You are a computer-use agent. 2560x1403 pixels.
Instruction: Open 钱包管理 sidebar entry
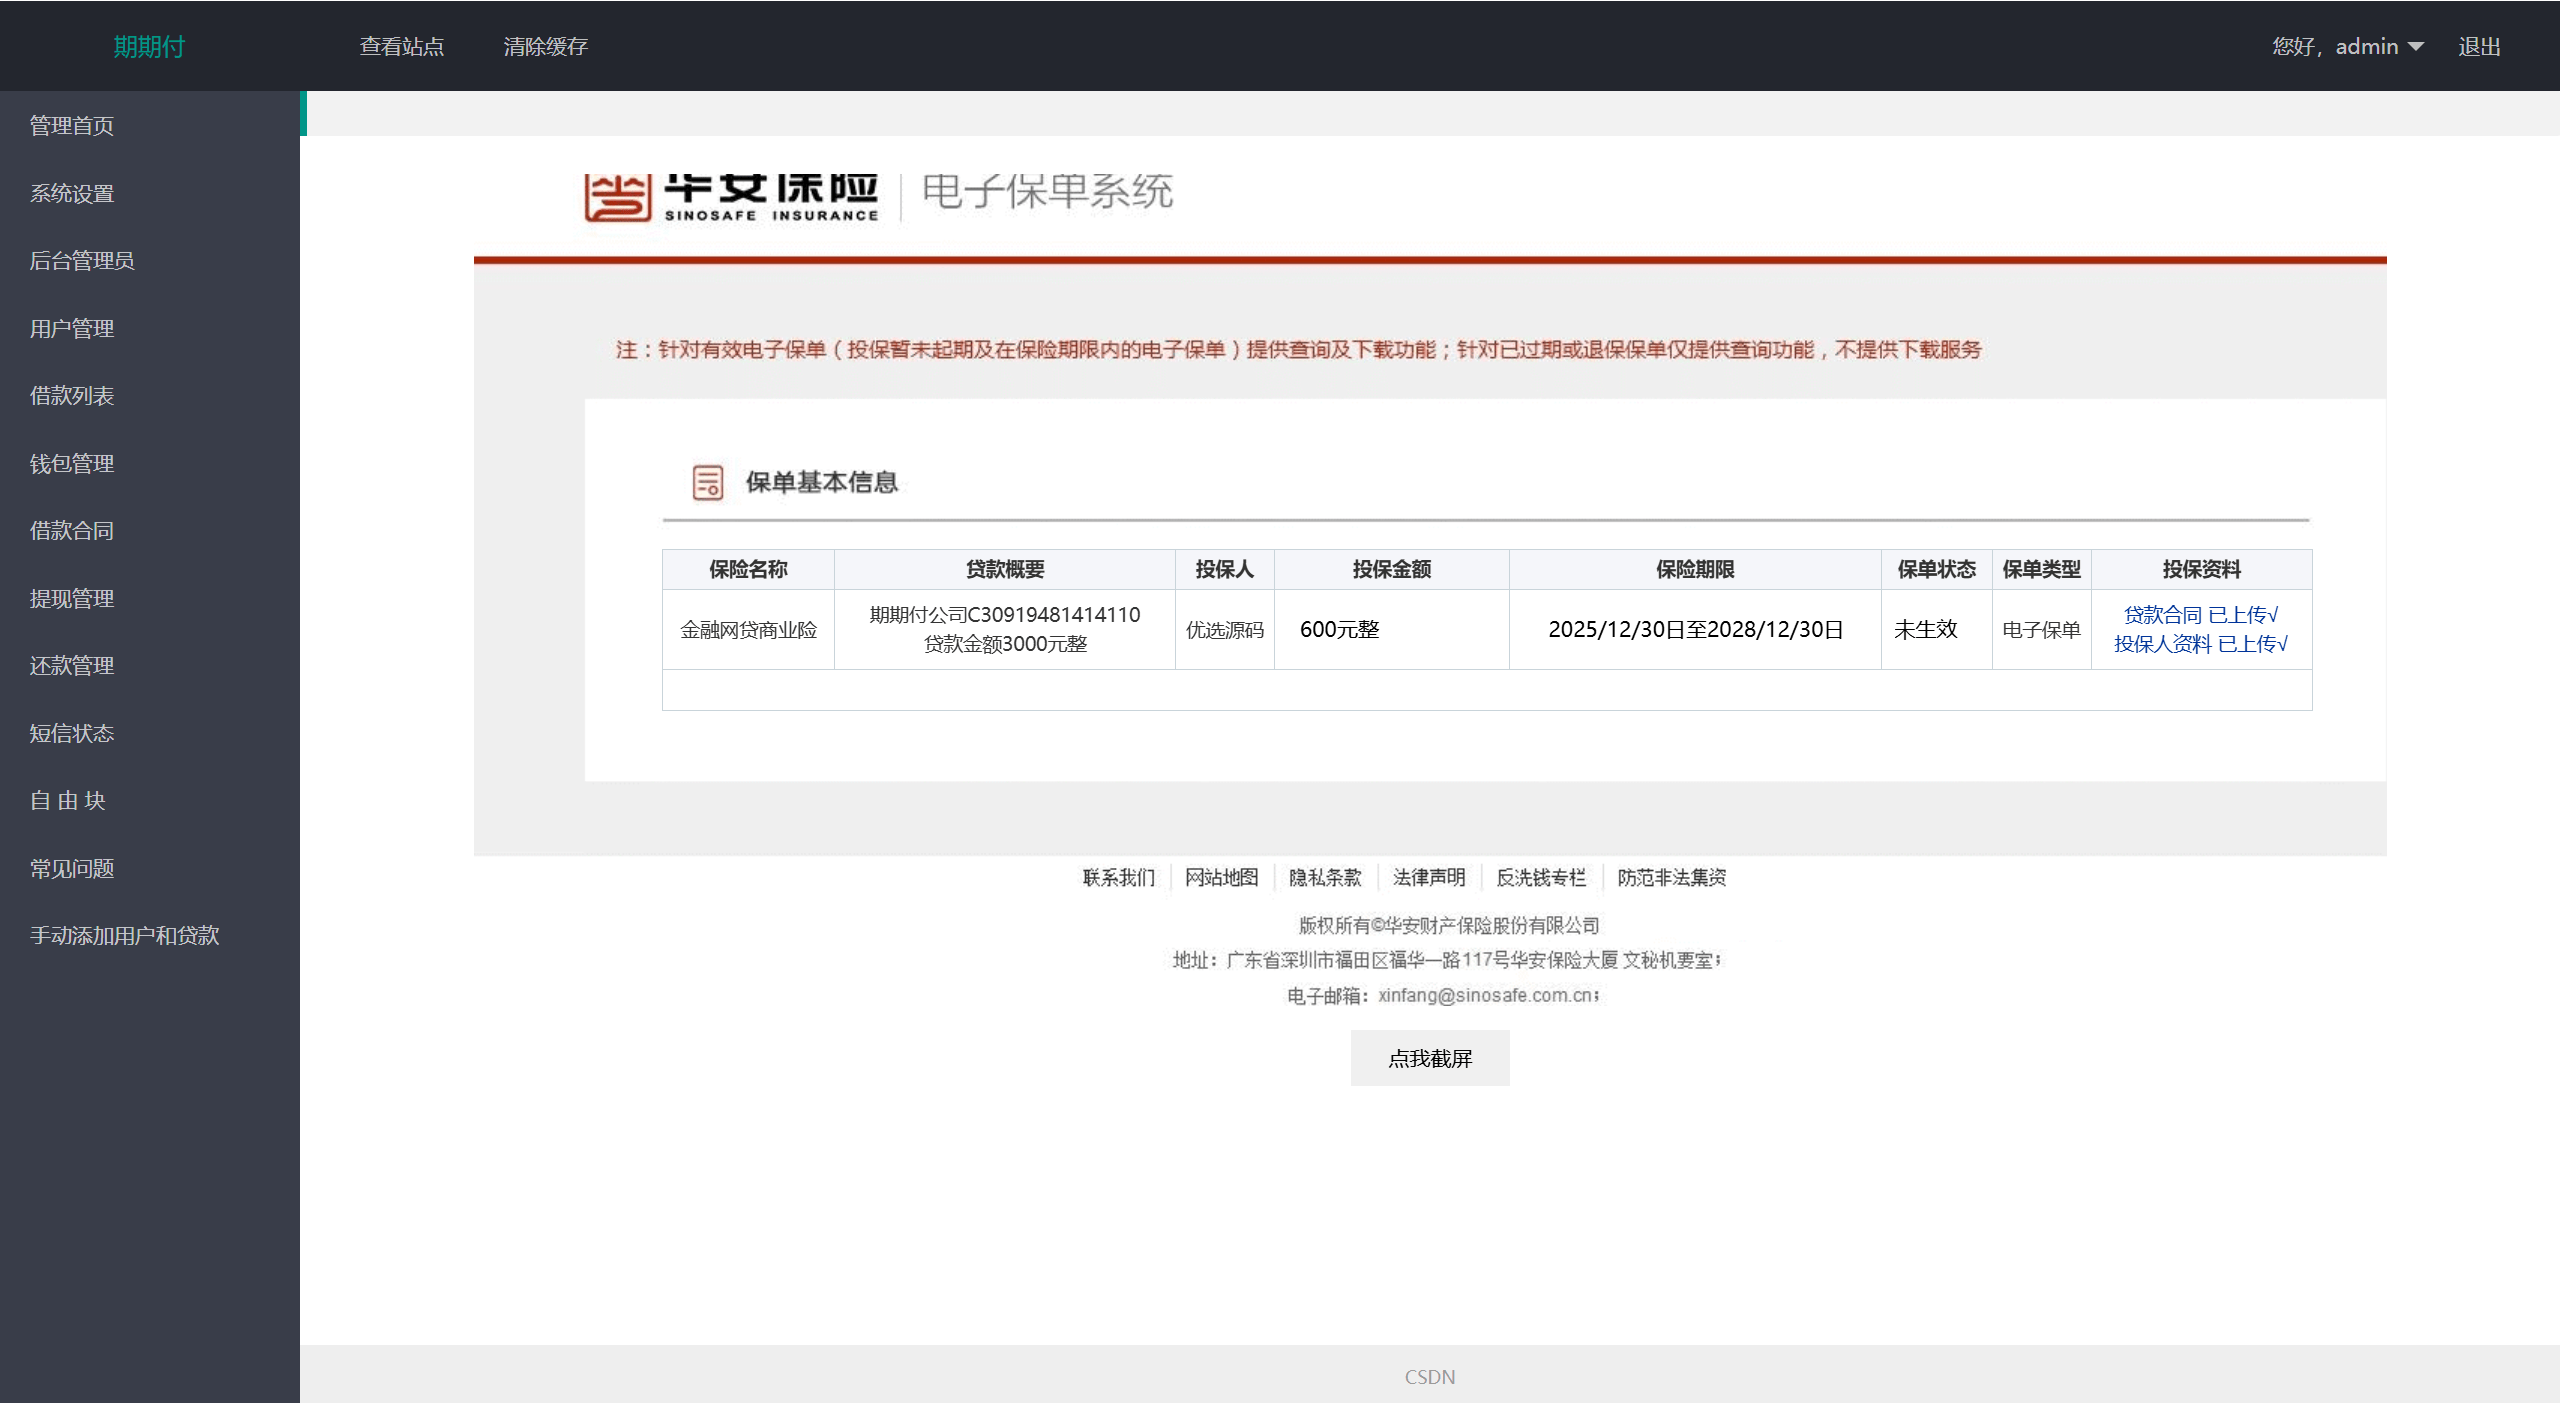pyautogui.click(x=72, y=464)
